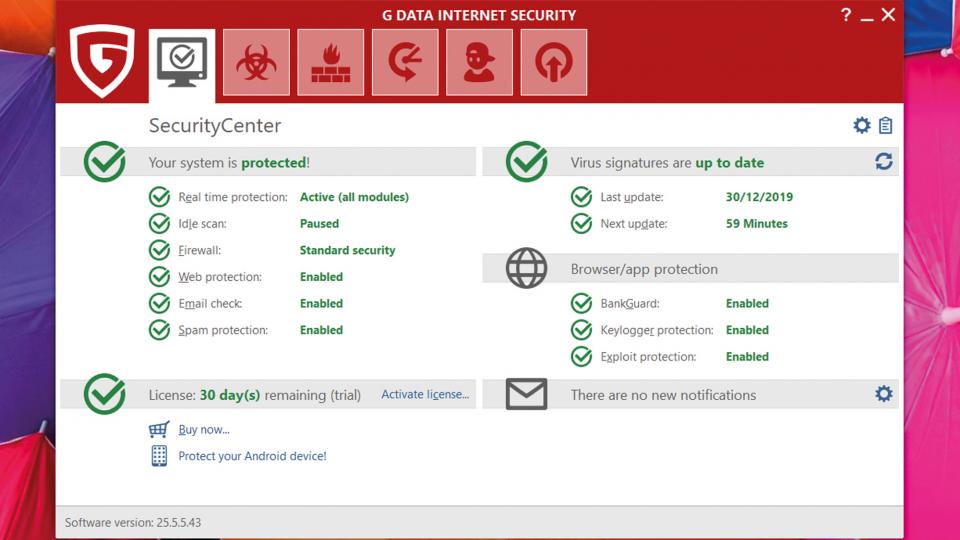Screen dimensions: 960x540
Task: Open help with the question mark
Action: (x=846, y=15)
